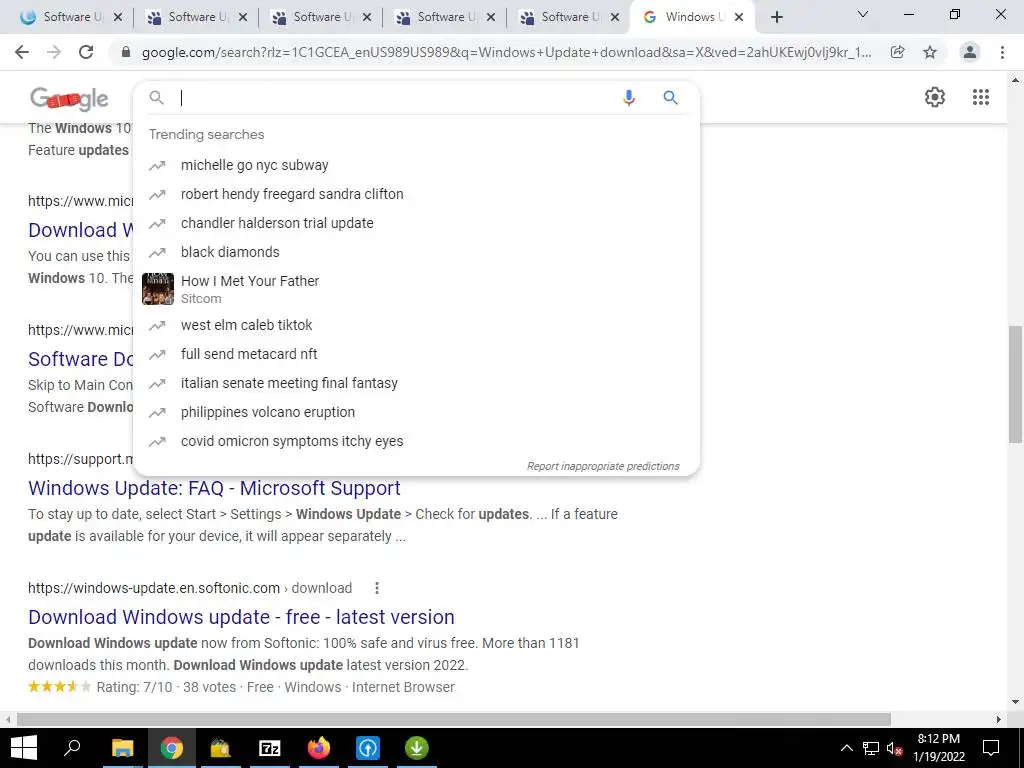Click the horizontal page scrollbar

[454, 719]
